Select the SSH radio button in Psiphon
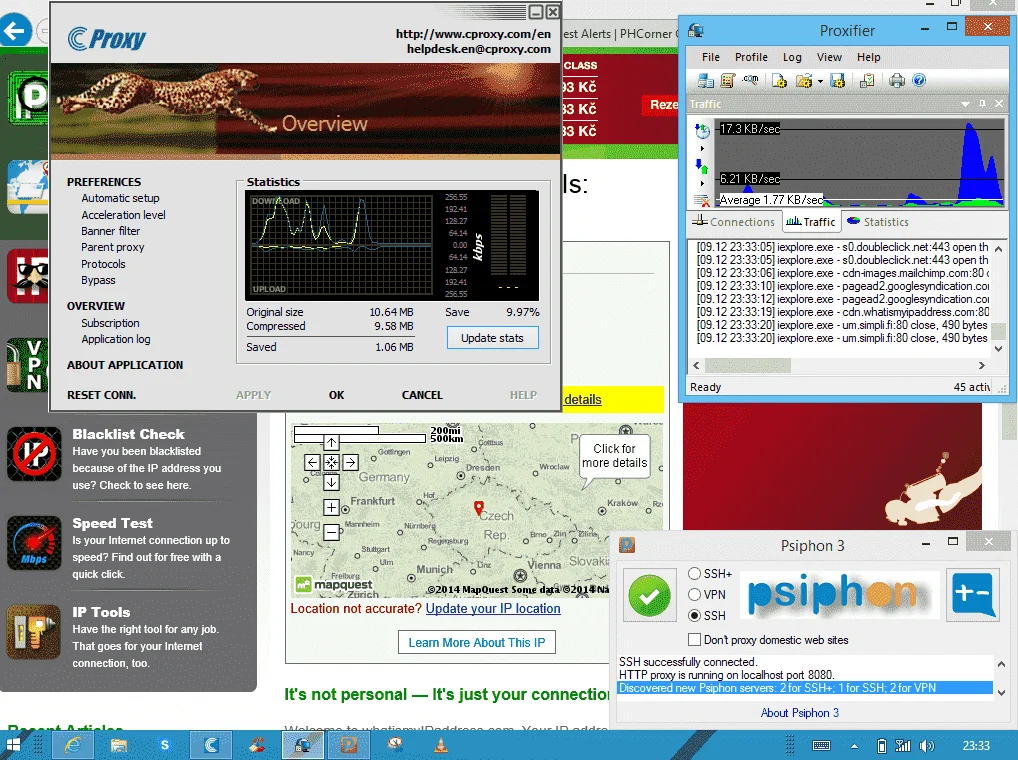1018x760 pixels. pyautogui.click(x=695, y=615)
